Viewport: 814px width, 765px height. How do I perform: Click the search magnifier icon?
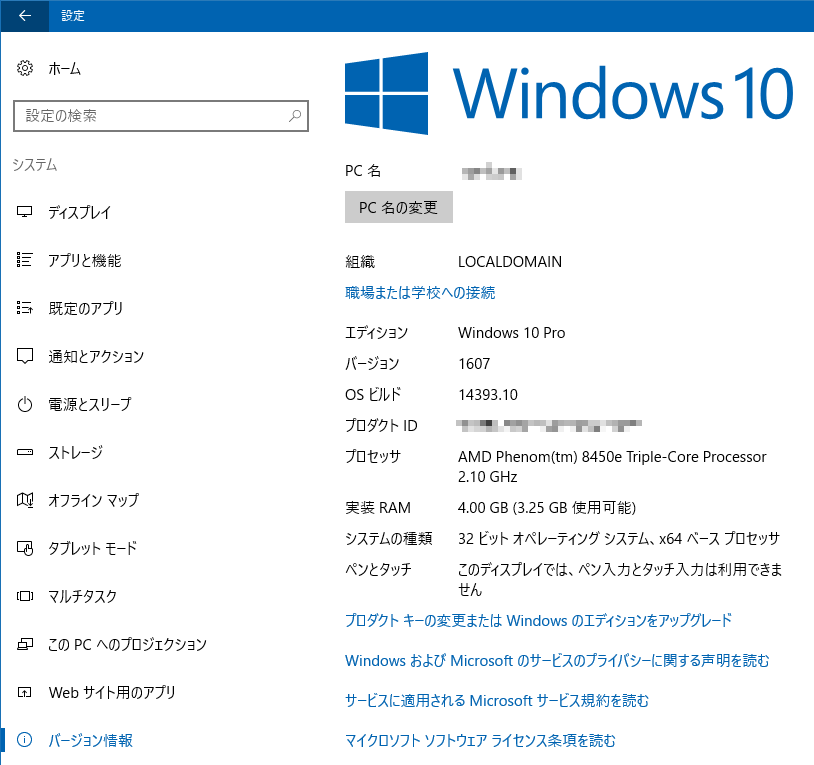[294, 116]
